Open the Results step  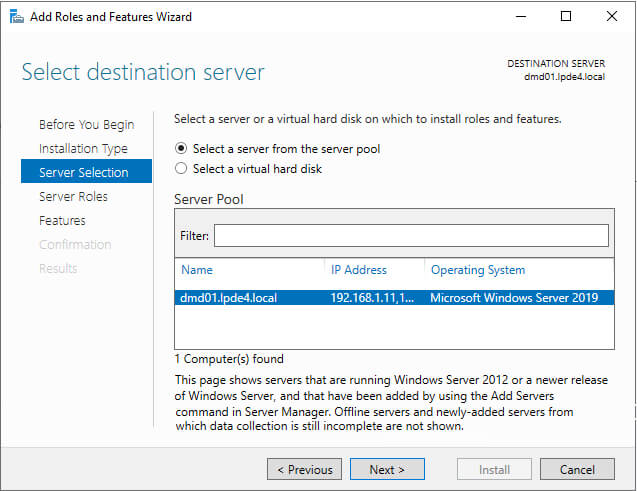pos(58,268)
